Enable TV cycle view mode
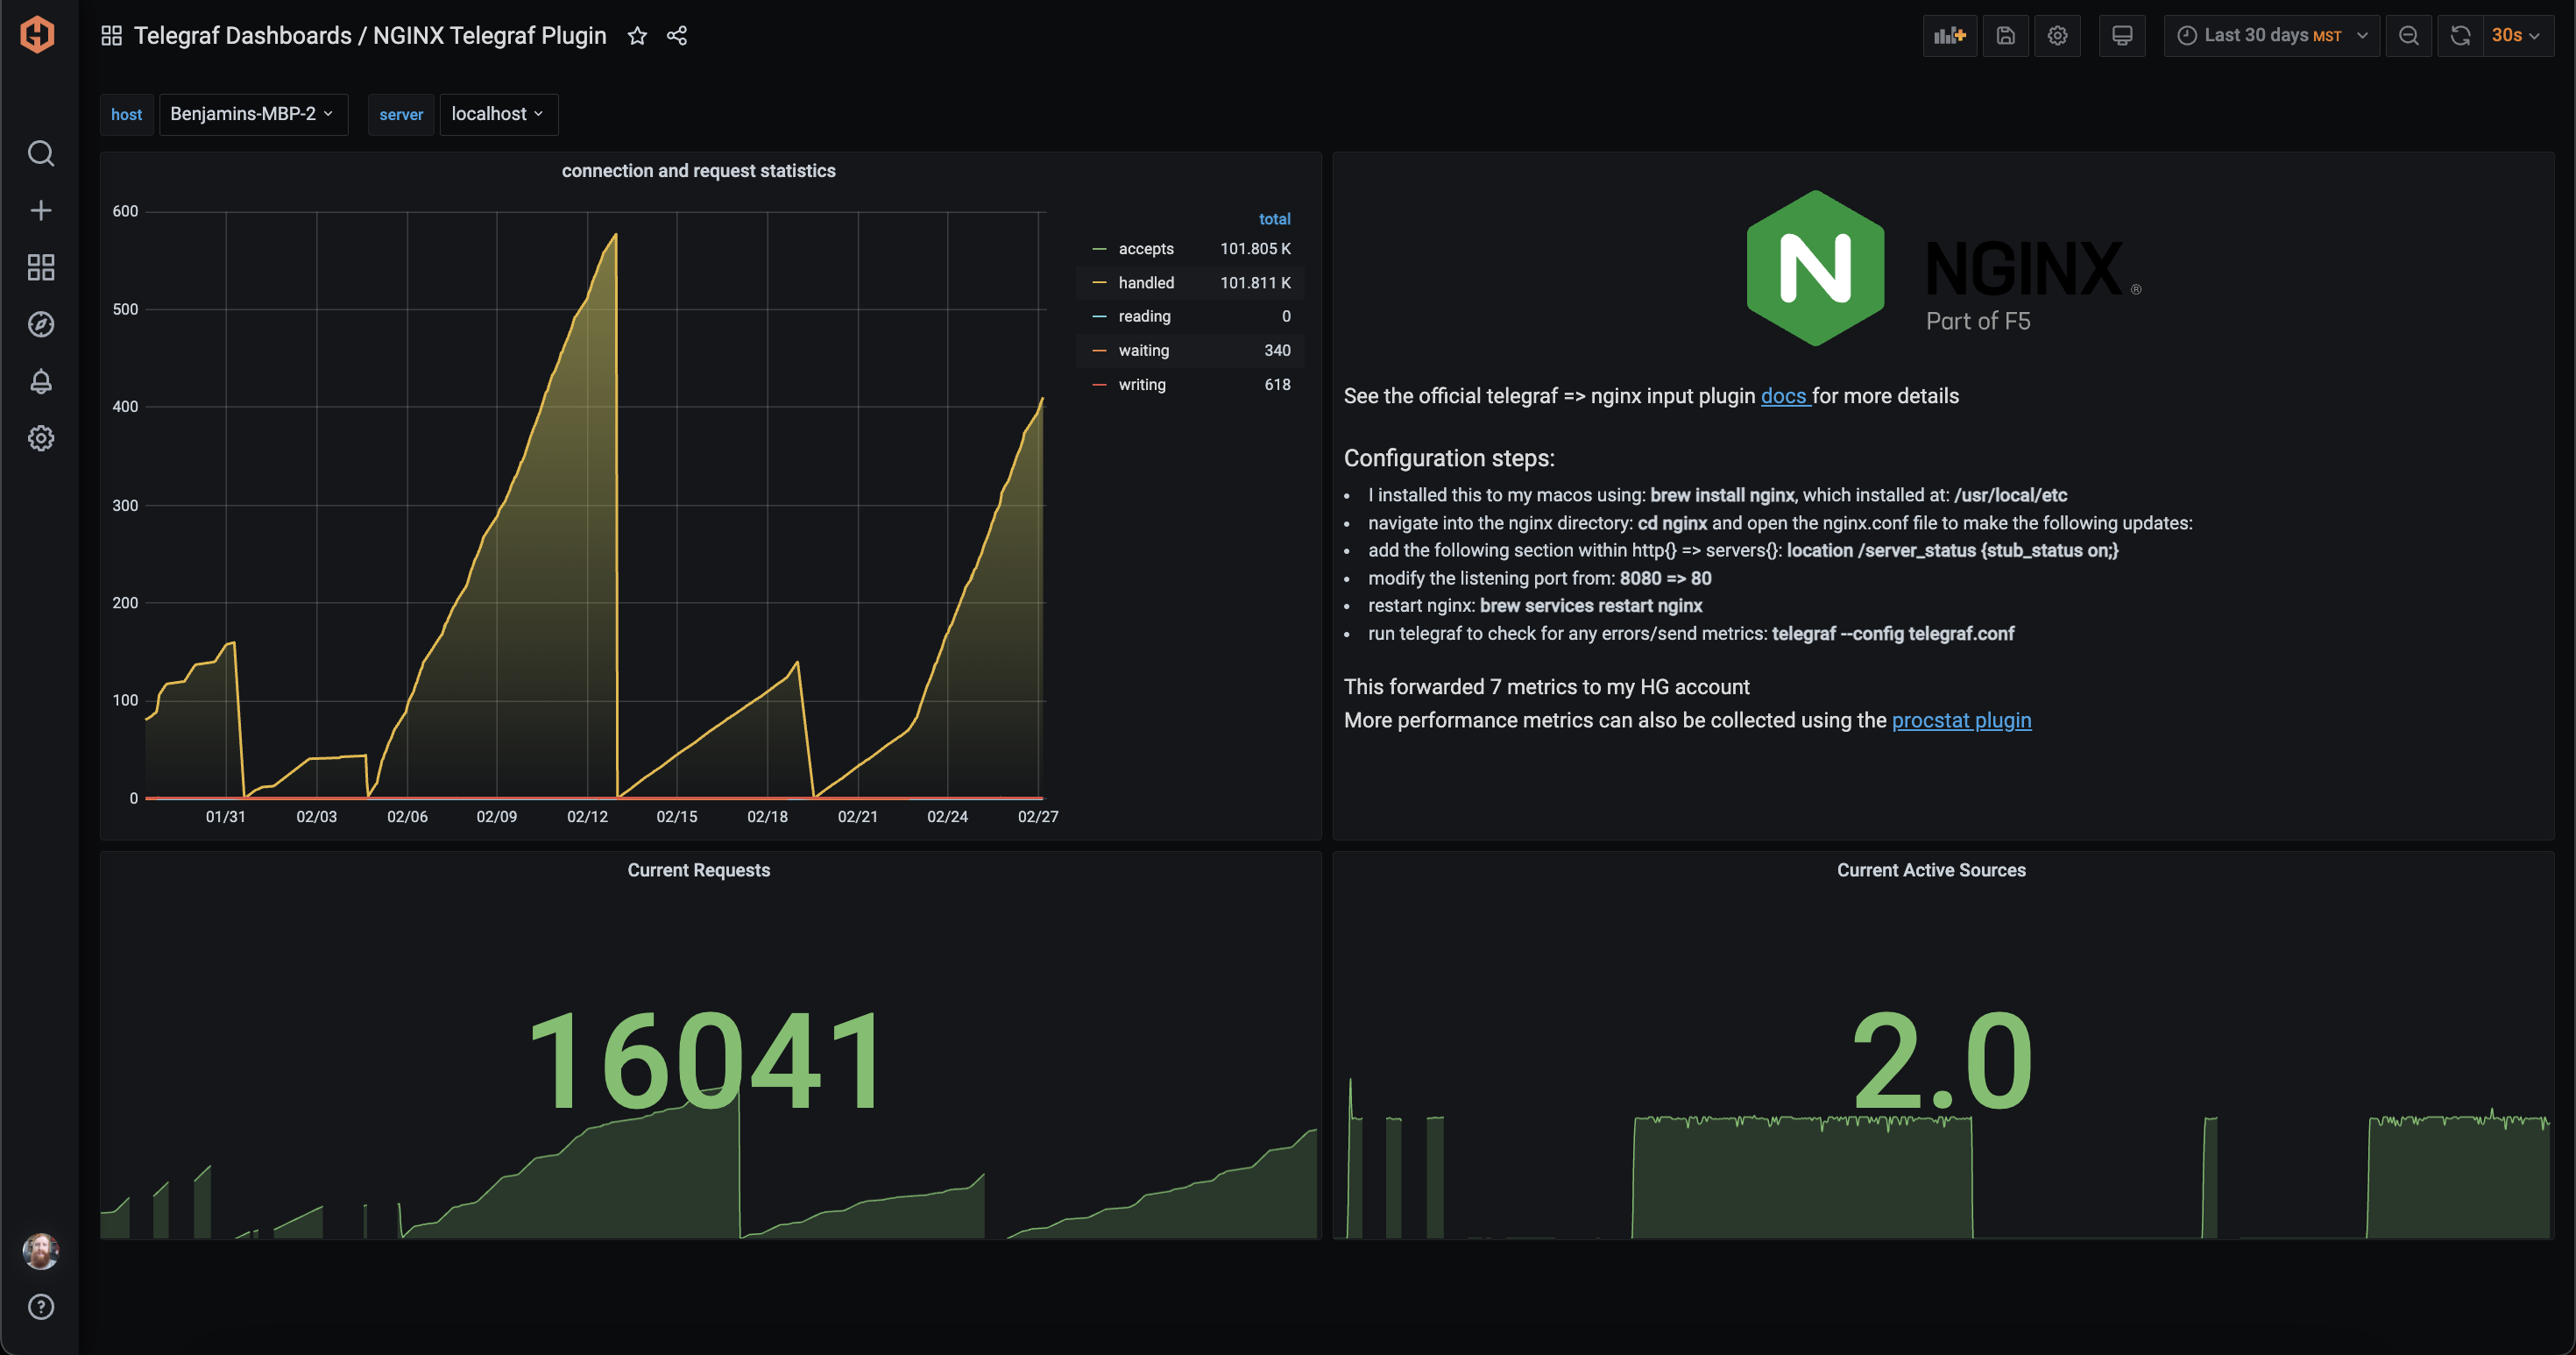2576x1355 pixels. (2122, 35)
